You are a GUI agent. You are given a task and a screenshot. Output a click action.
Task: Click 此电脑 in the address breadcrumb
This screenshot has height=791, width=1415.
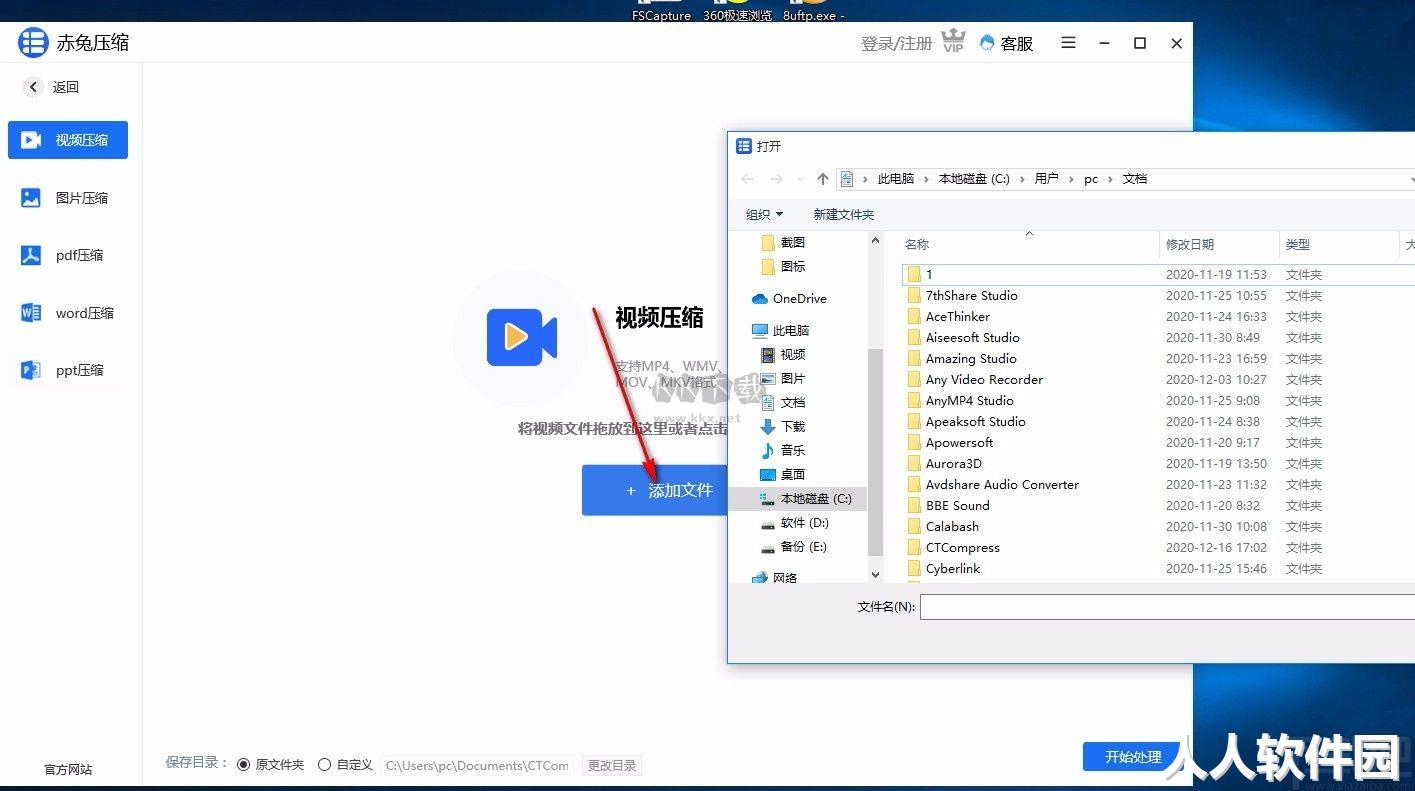(x=896, y=179)
